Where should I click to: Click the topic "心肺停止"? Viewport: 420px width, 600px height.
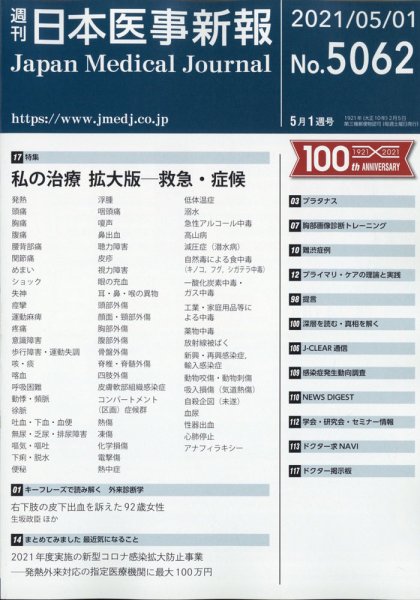pos(199,436)
